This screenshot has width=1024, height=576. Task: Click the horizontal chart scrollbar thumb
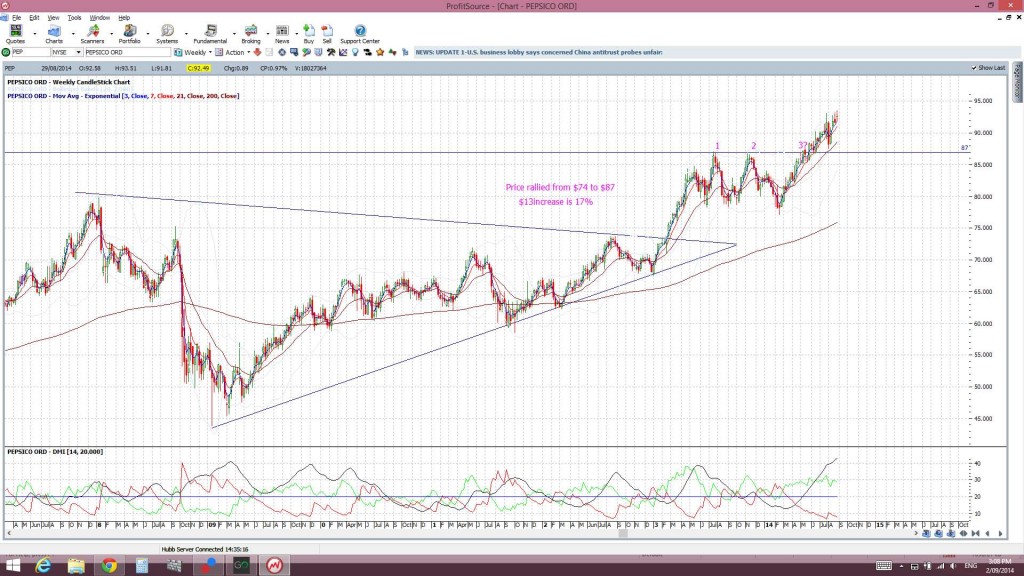(x=623, y=534)
